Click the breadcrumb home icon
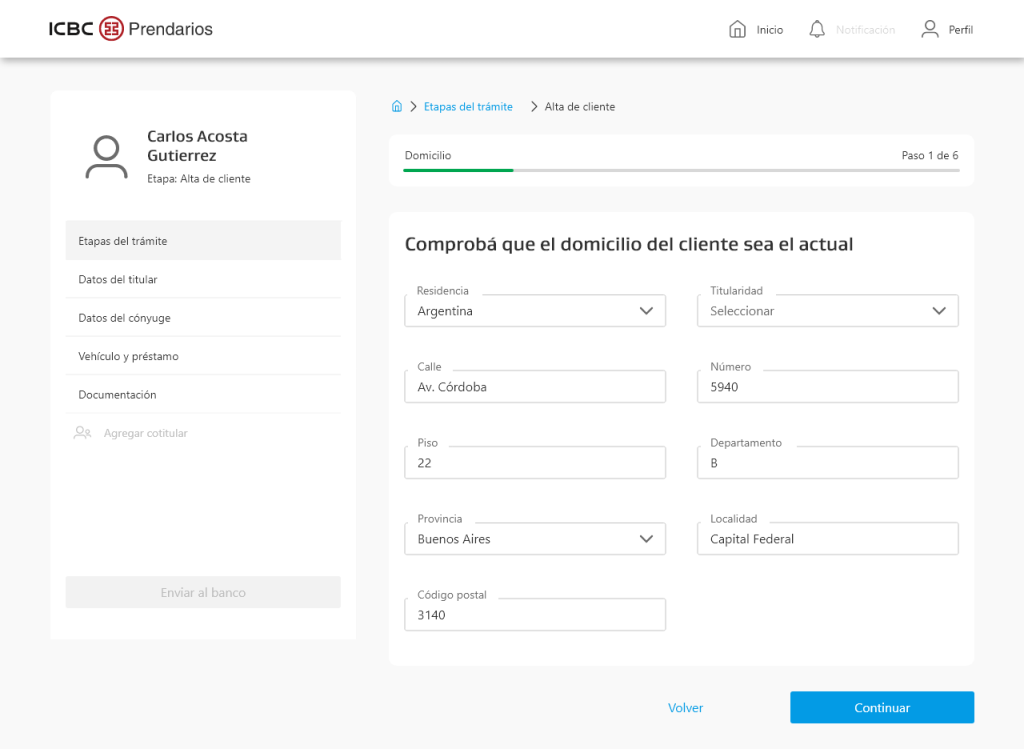Viewport: 1024px width, 749px height. pyautogui.click(x=396, y=106)
